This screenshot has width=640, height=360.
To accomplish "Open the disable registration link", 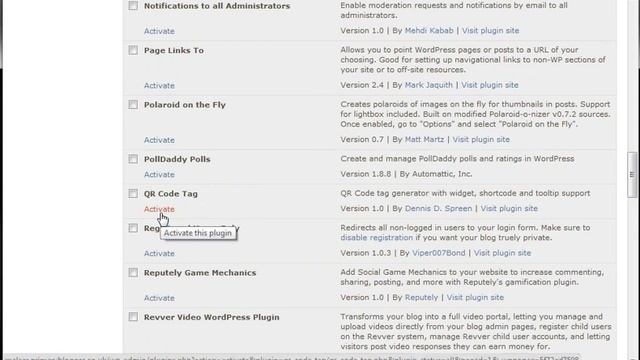I will pos(377,238).
